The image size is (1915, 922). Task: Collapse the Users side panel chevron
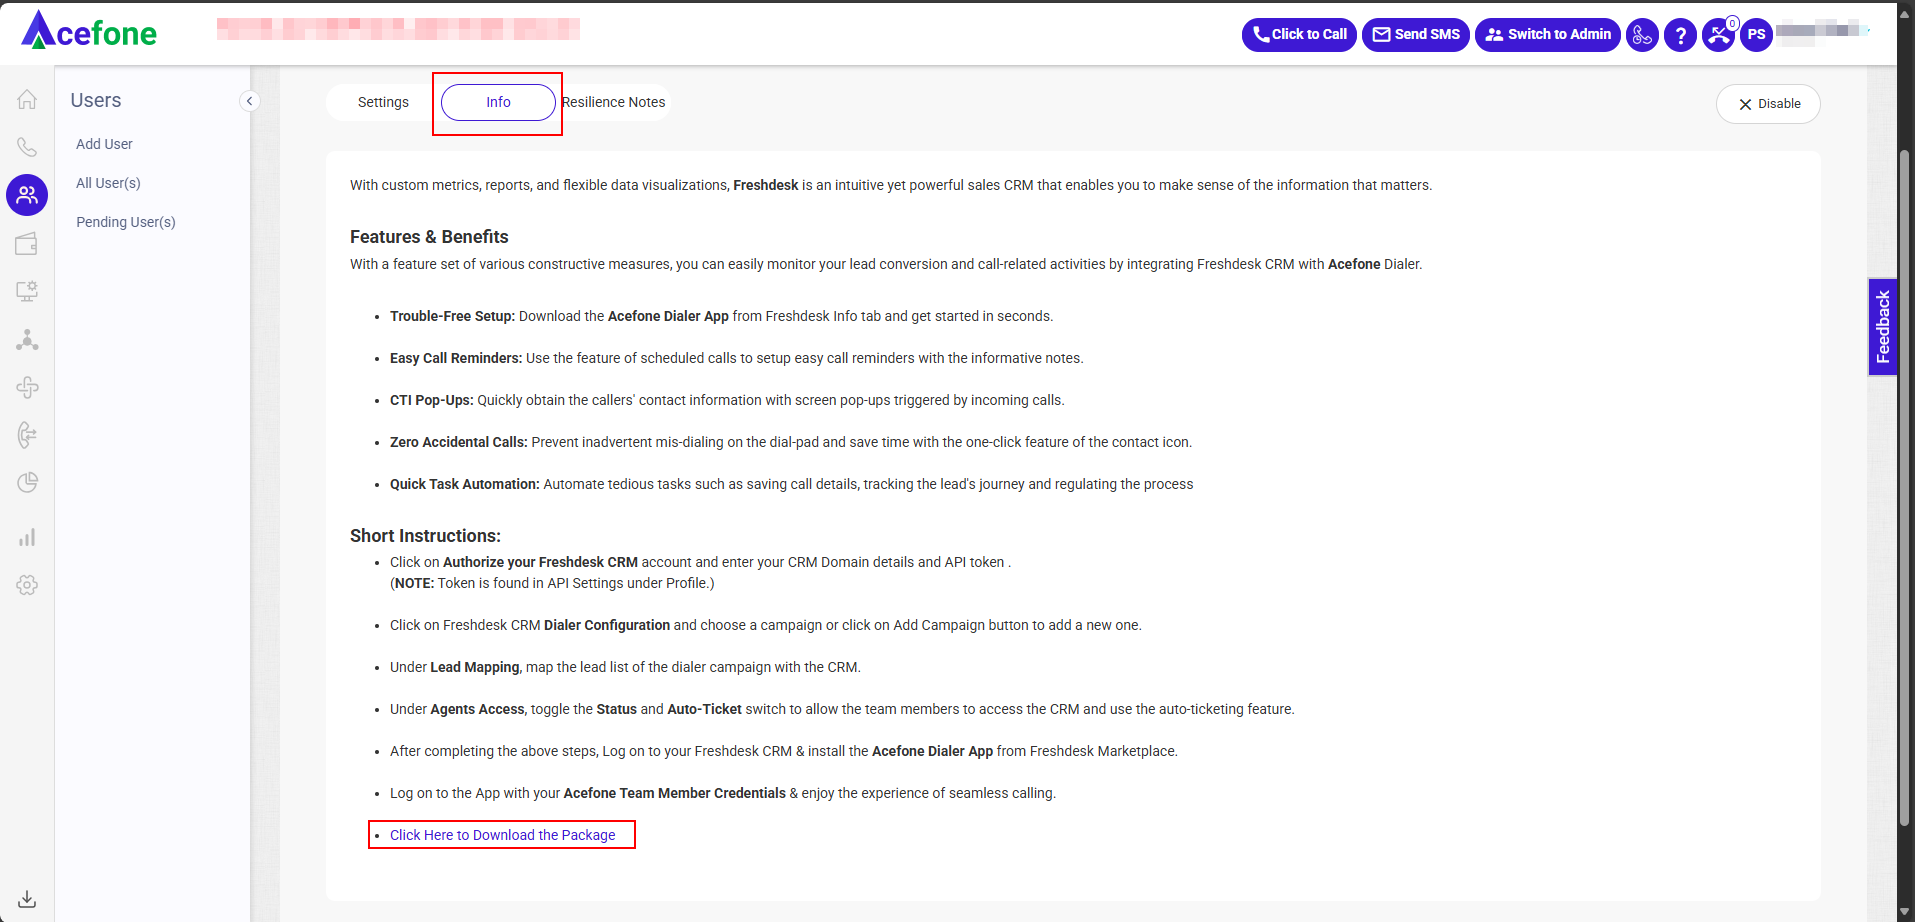(250, 101)
